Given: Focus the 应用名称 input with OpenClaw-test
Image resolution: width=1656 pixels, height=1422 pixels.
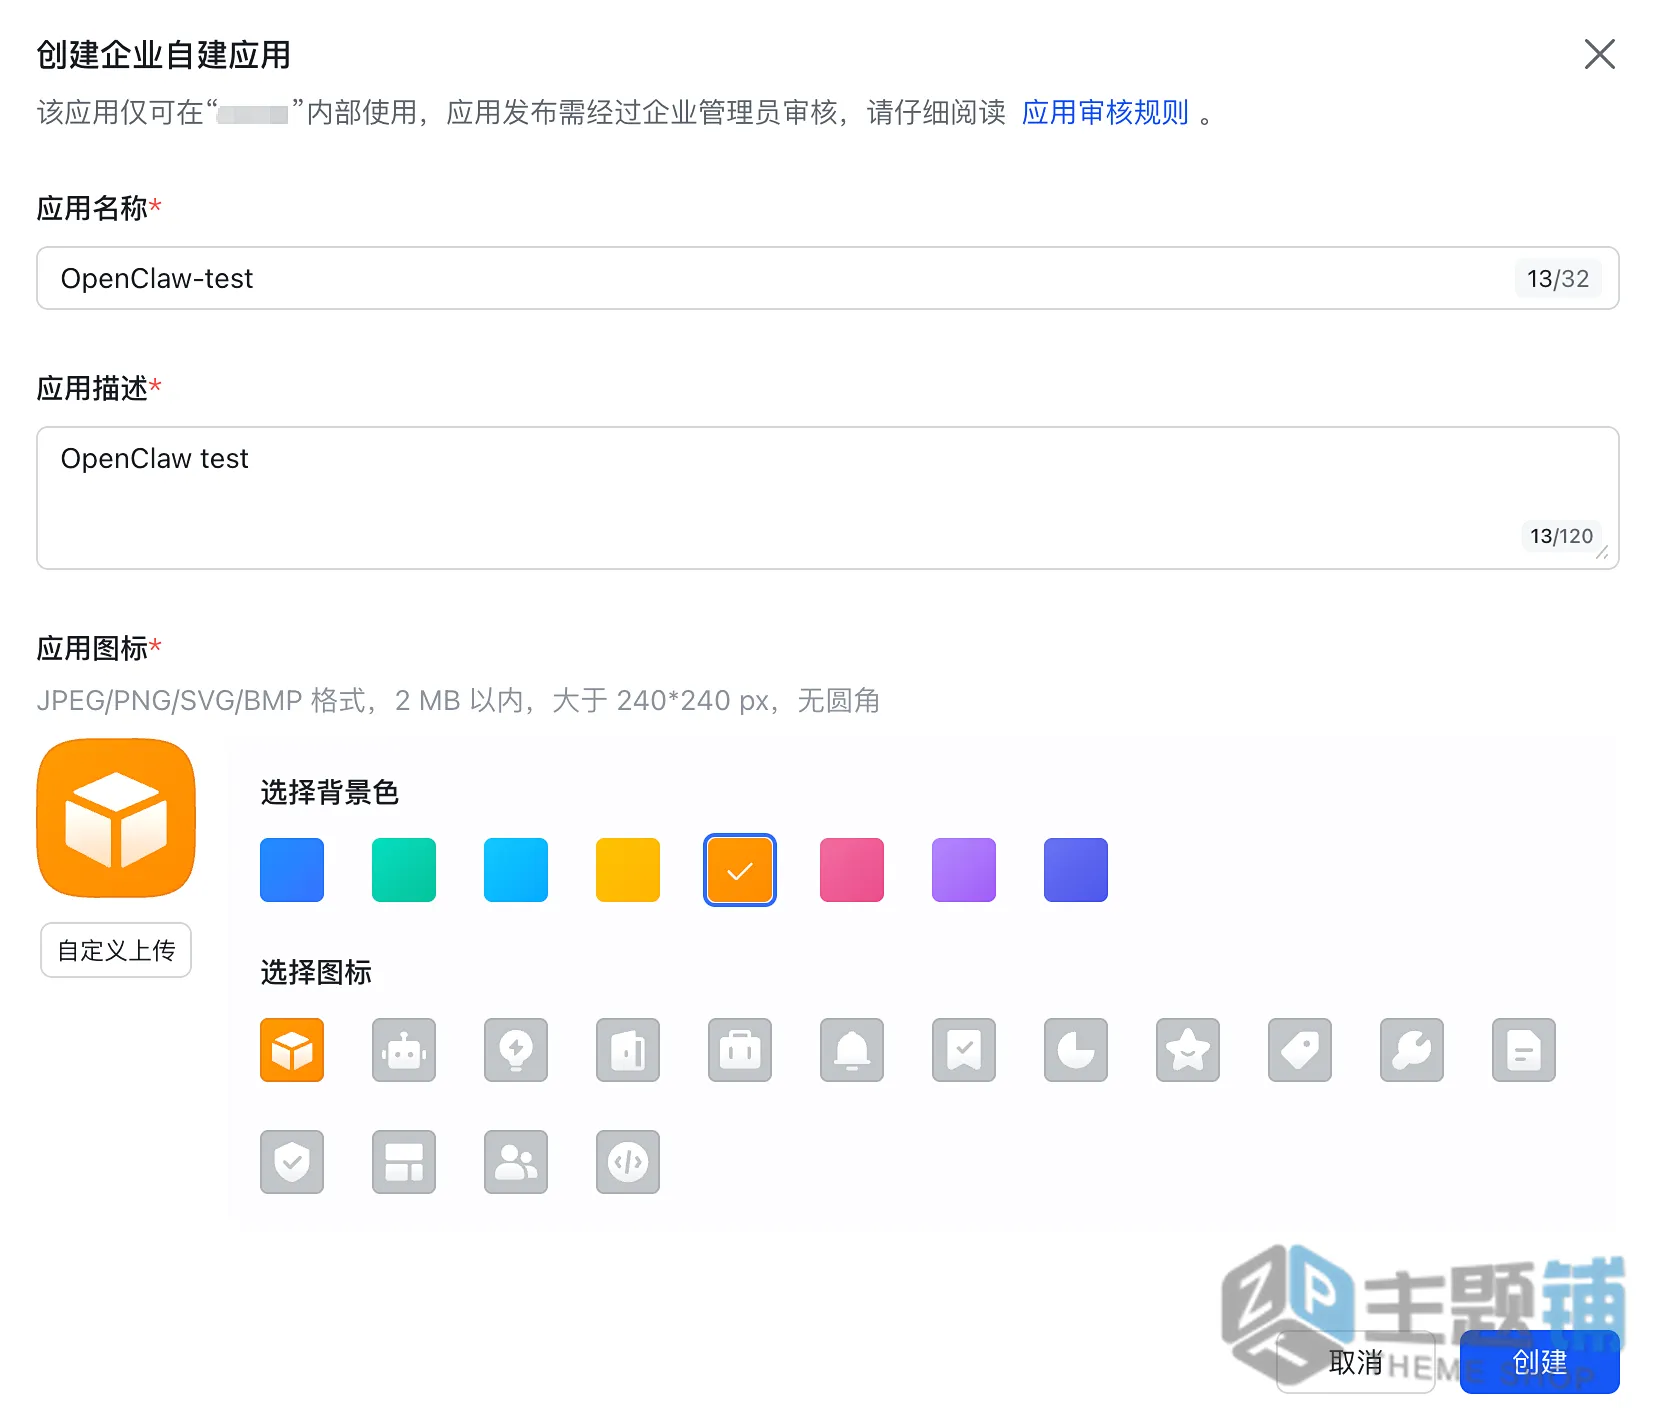Looking at the screenshot, I should pos(828,278).
